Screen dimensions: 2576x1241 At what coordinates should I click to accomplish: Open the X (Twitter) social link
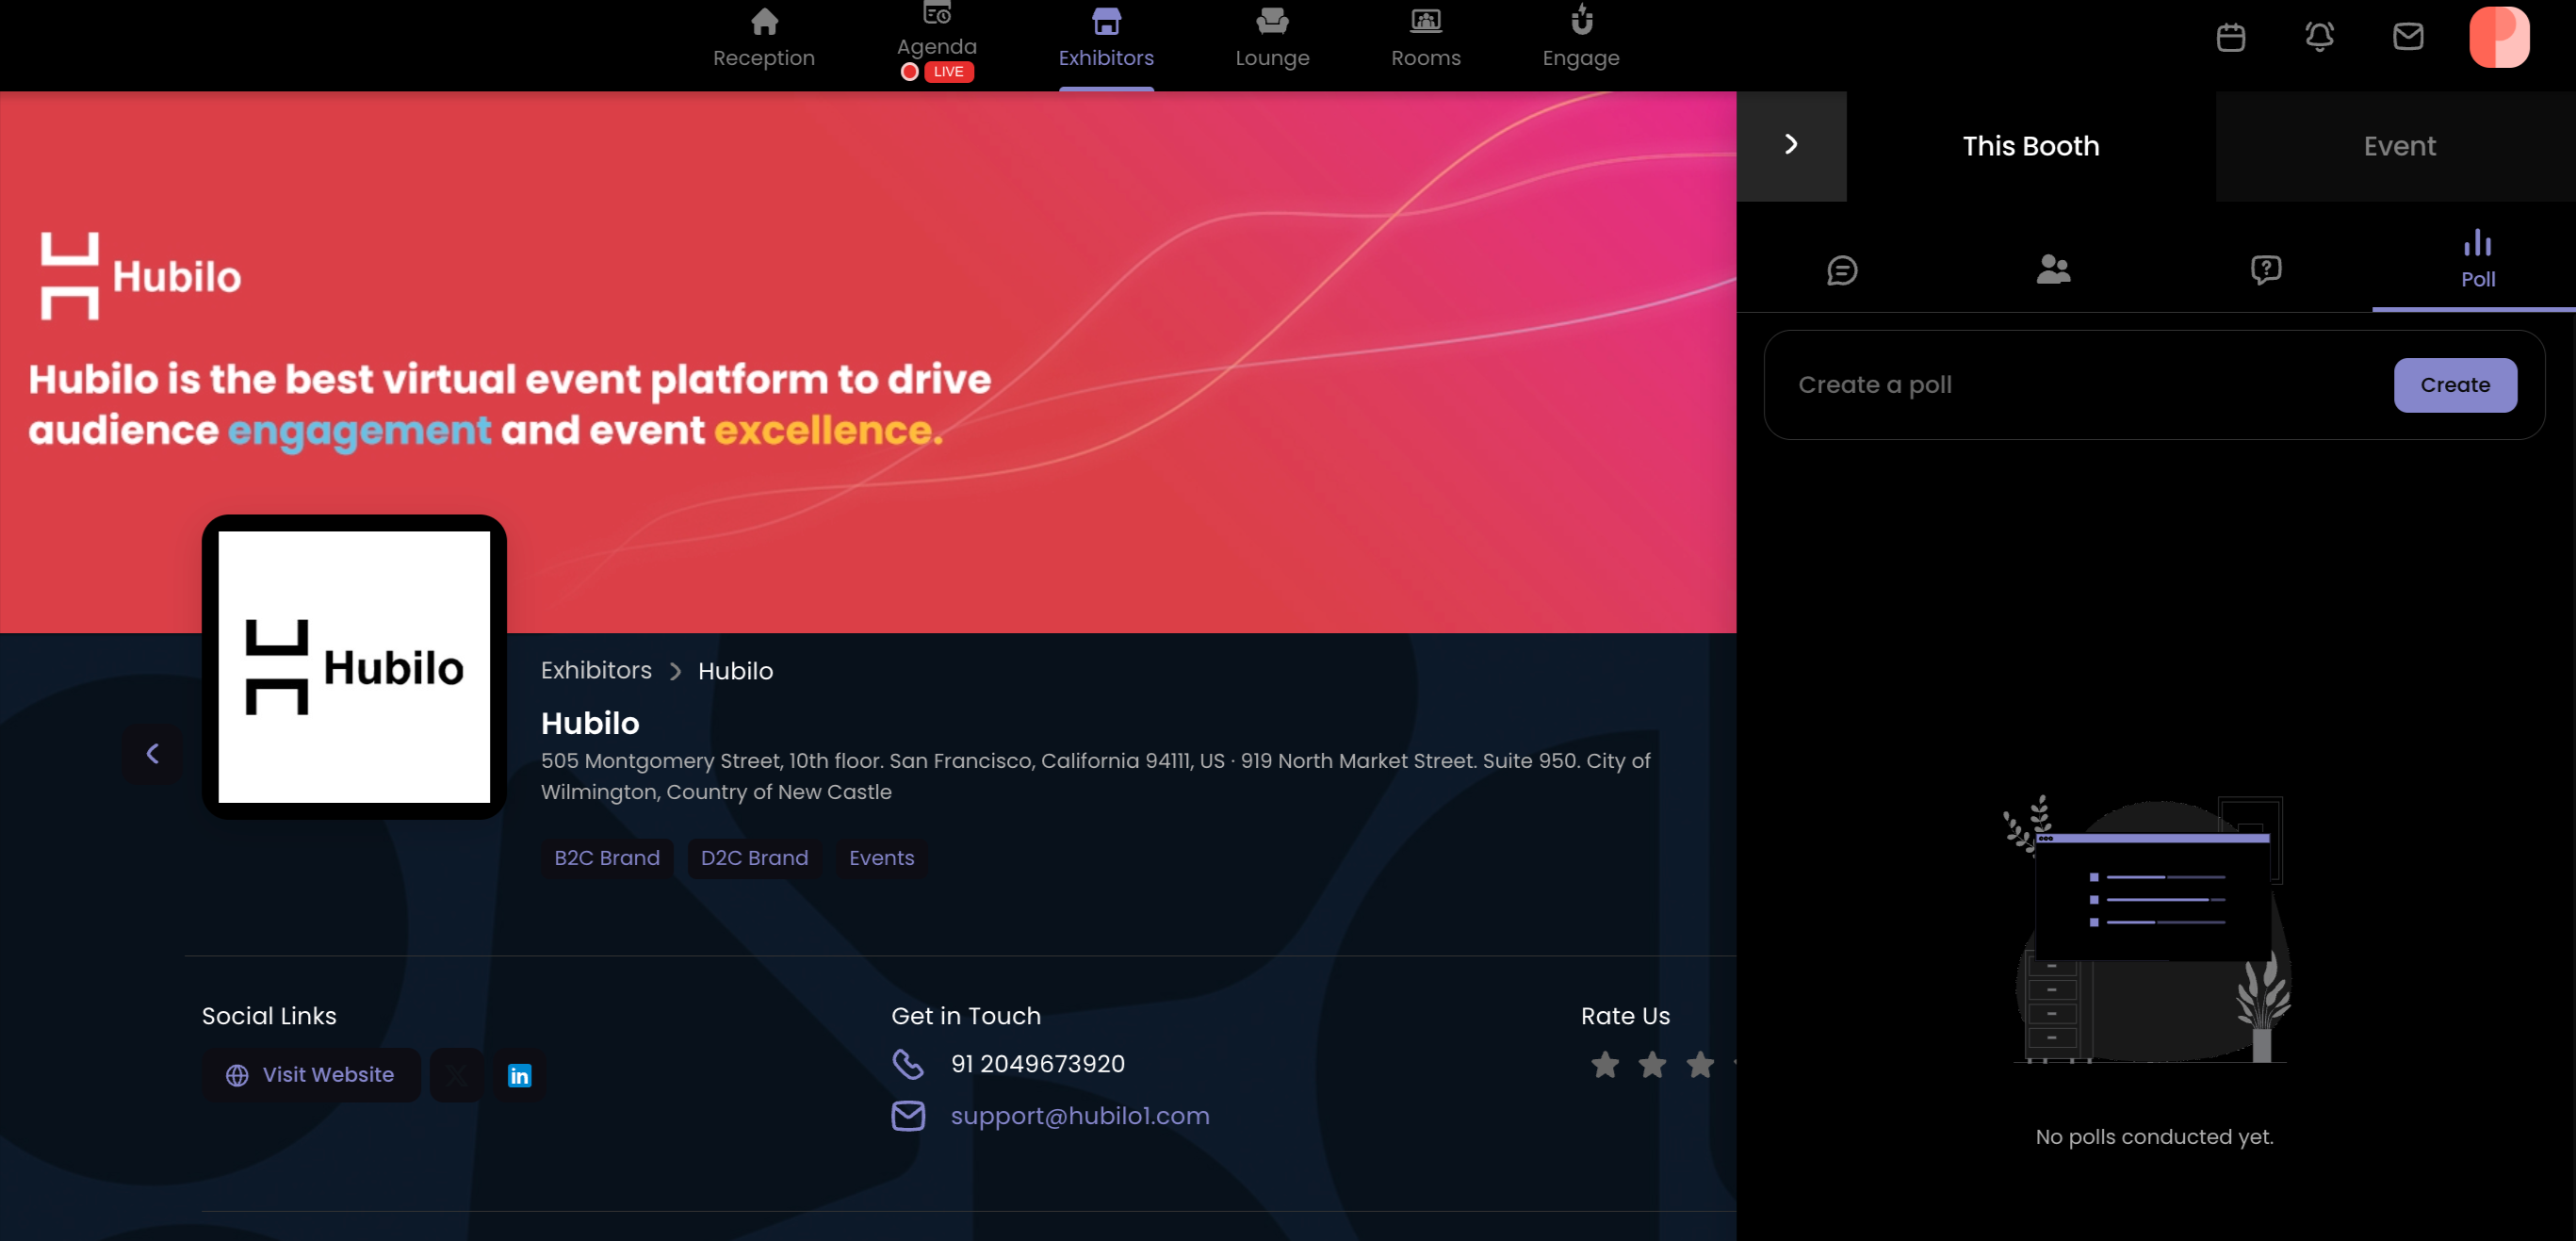(456, 1074)
